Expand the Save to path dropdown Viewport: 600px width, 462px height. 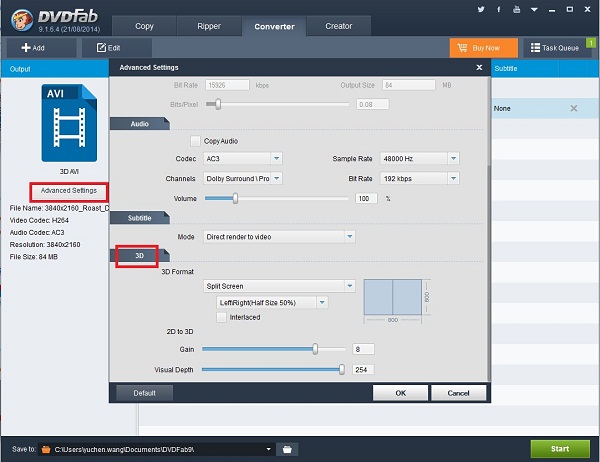(x=269, y=449)
